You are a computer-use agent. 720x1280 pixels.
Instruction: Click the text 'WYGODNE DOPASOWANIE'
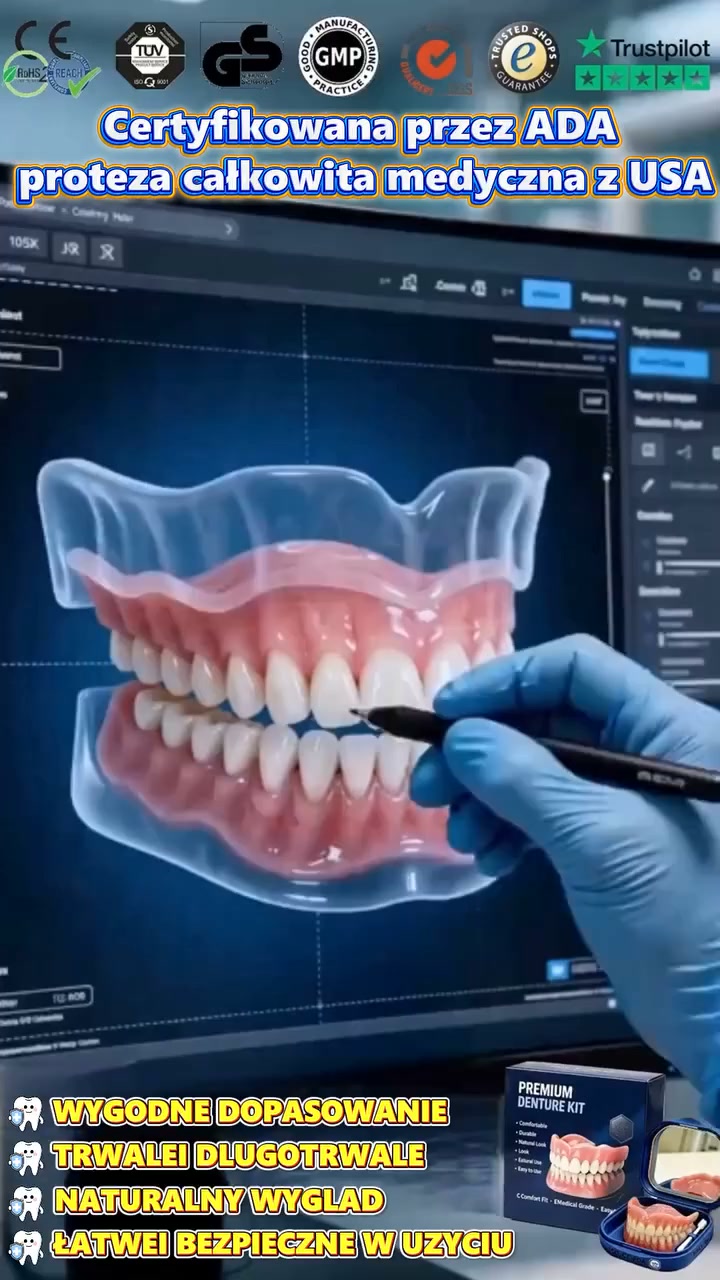pos(250,1112)
